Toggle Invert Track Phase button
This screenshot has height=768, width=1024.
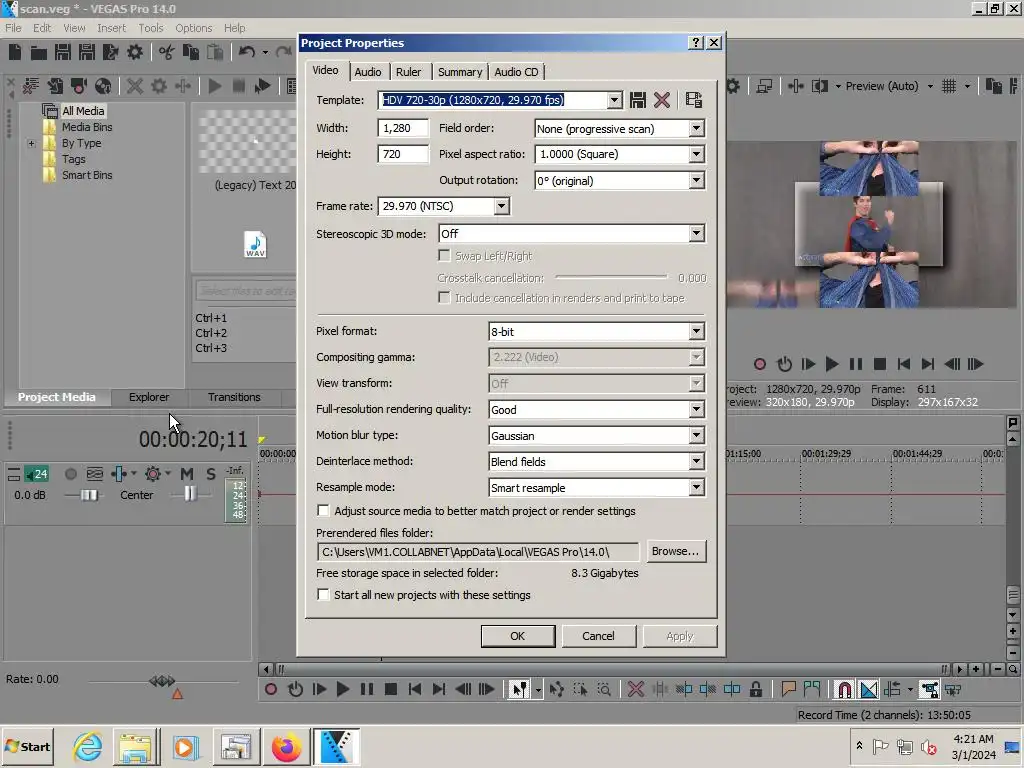[95, 473]
